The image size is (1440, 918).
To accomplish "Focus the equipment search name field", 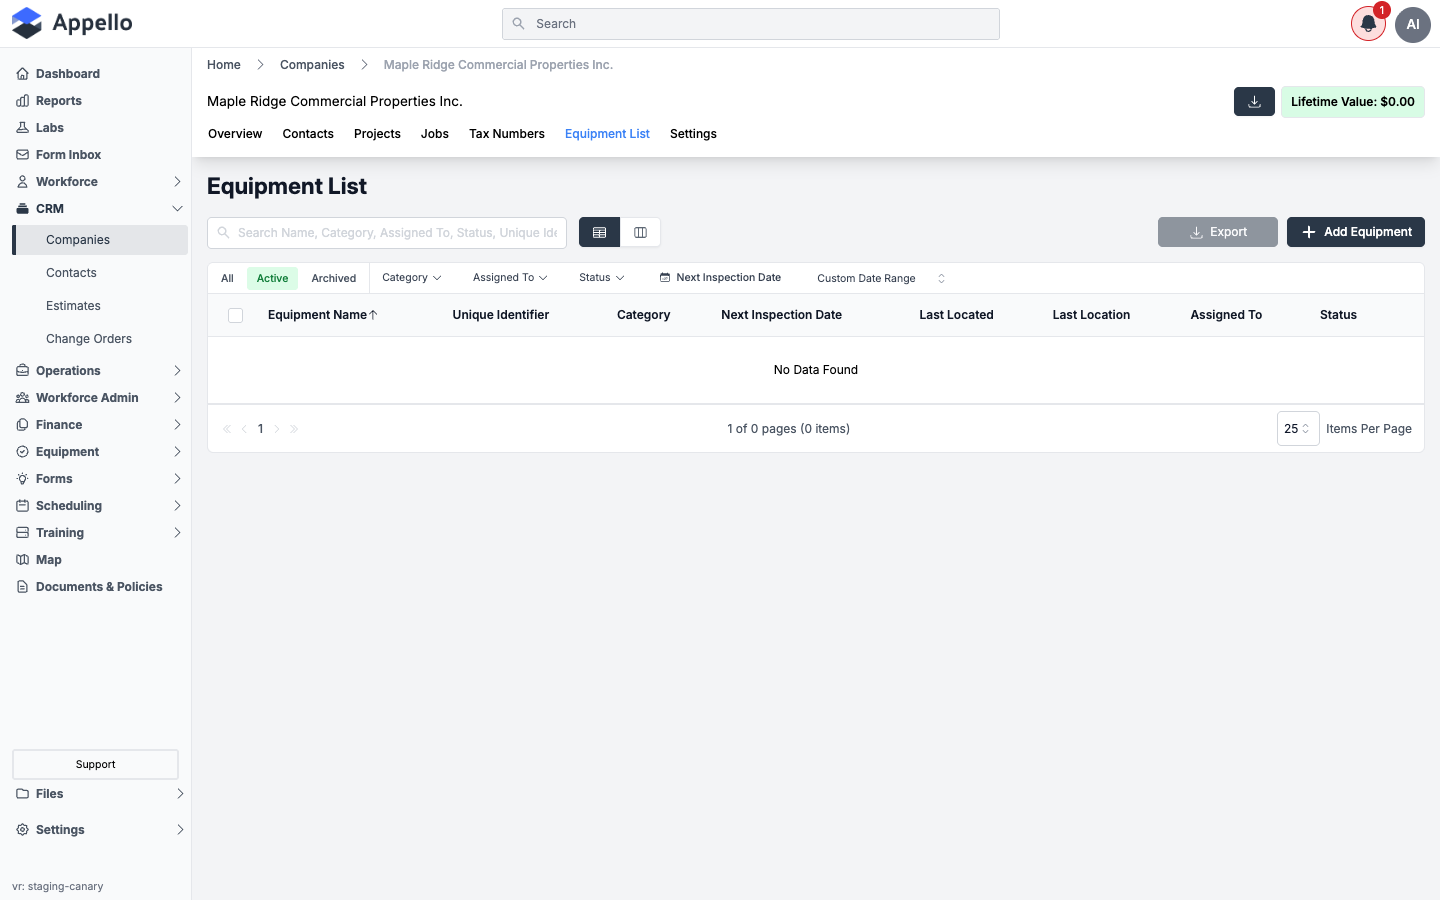I will (387, 233).
